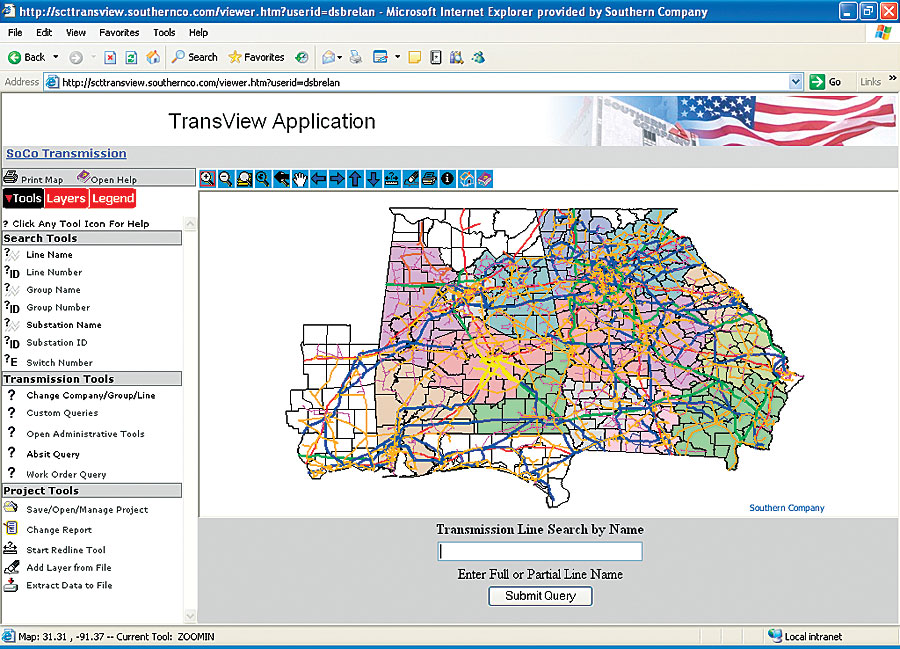Click the Southern Company link below map

point(786,508)
